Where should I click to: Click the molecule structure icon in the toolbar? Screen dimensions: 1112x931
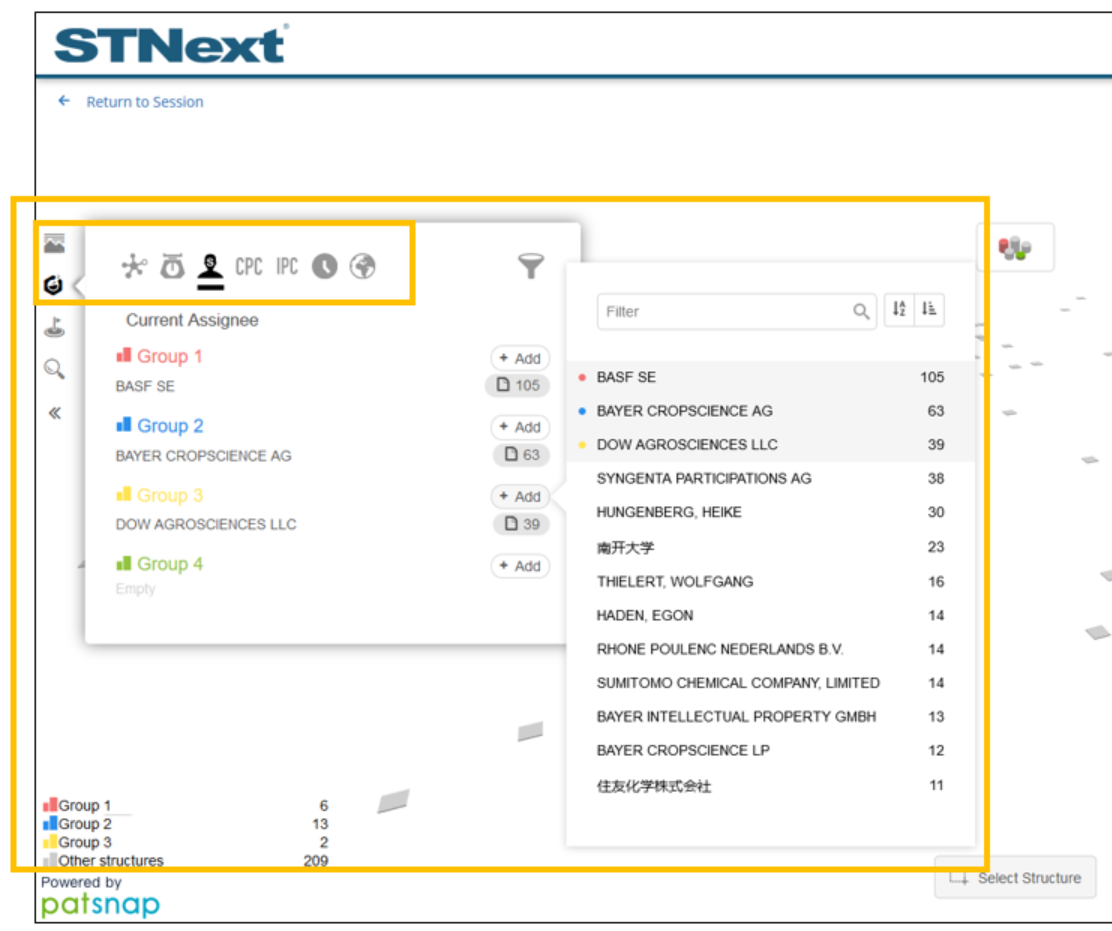pos(134,266)
